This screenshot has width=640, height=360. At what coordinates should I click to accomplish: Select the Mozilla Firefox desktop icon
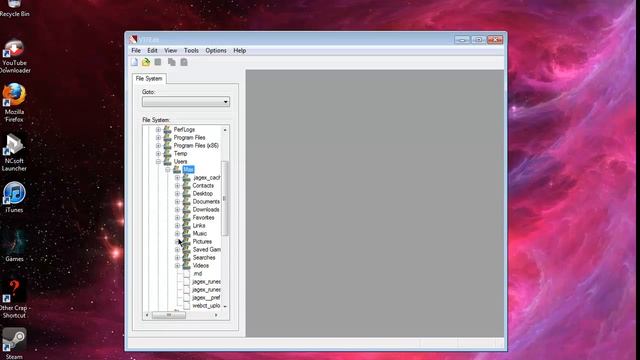[14, 102]
